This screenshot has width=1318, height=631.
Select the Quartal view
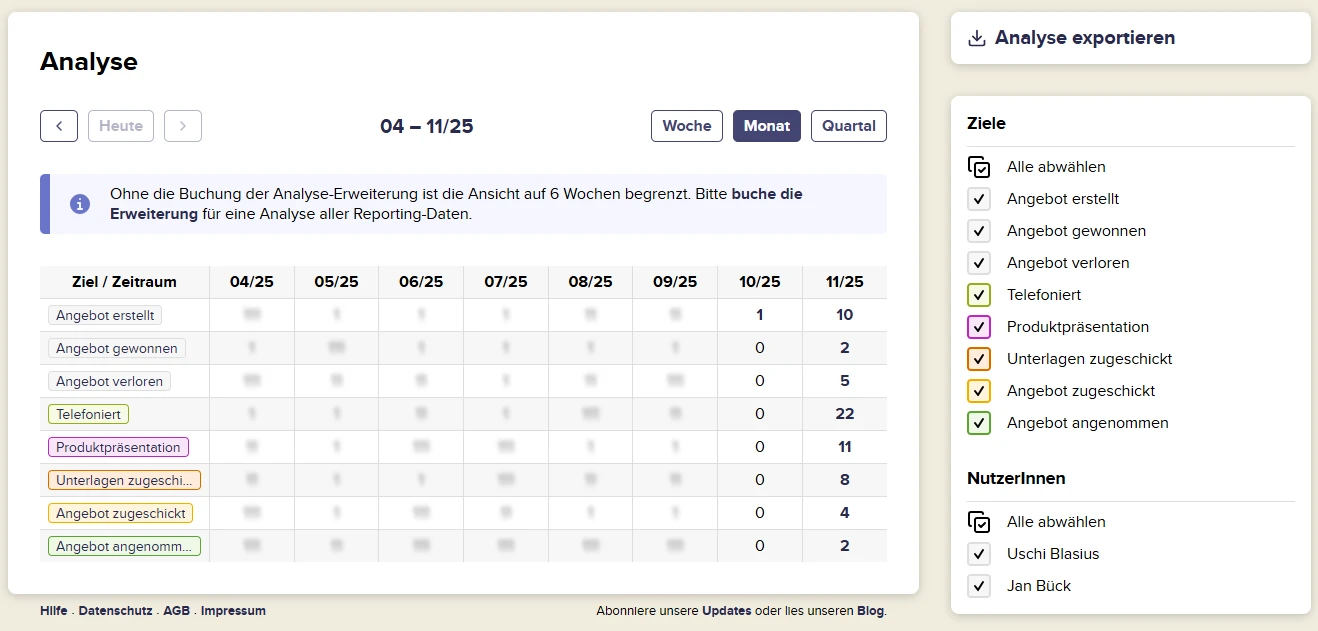click(848, 126)
